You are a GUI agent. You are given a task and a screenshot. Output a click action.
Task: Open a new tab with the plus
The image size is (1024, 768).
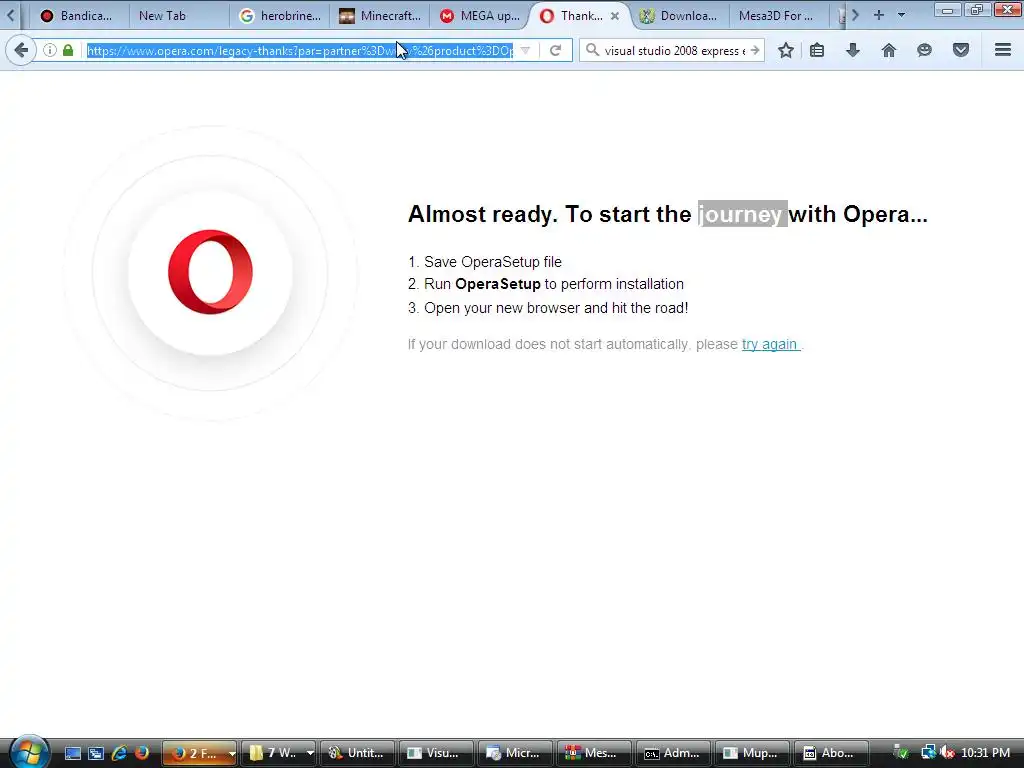click(879, 15)
